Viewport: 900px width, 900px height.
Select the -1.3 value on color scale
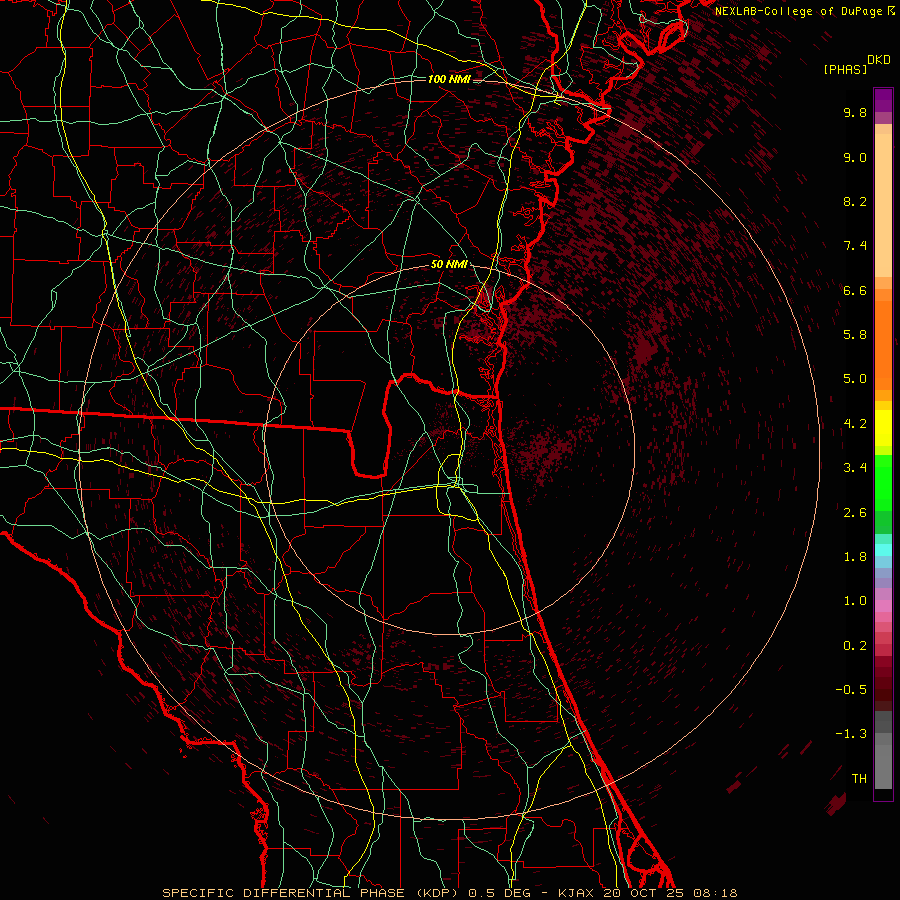pos(851,734)
